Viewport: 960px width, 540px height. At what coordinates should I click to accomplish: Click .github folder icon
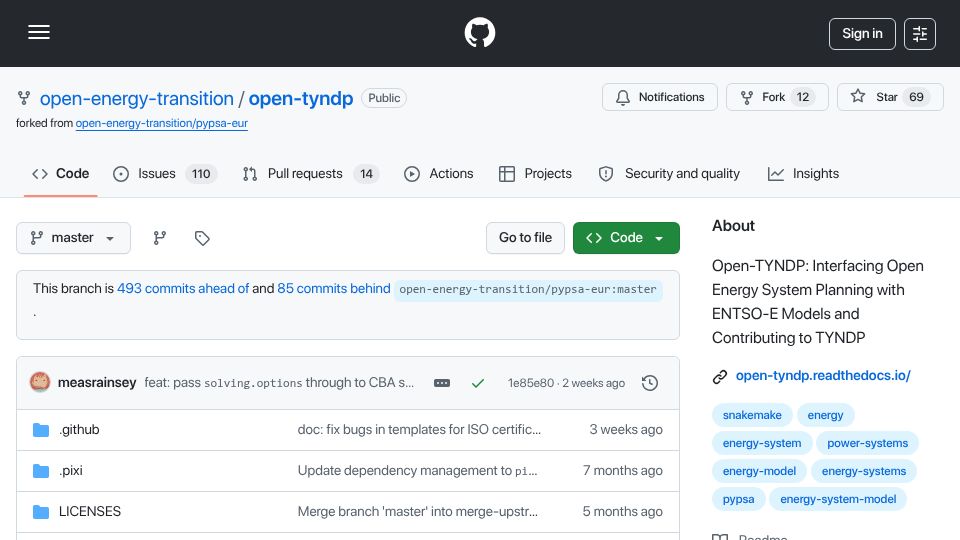pos(41,430)
